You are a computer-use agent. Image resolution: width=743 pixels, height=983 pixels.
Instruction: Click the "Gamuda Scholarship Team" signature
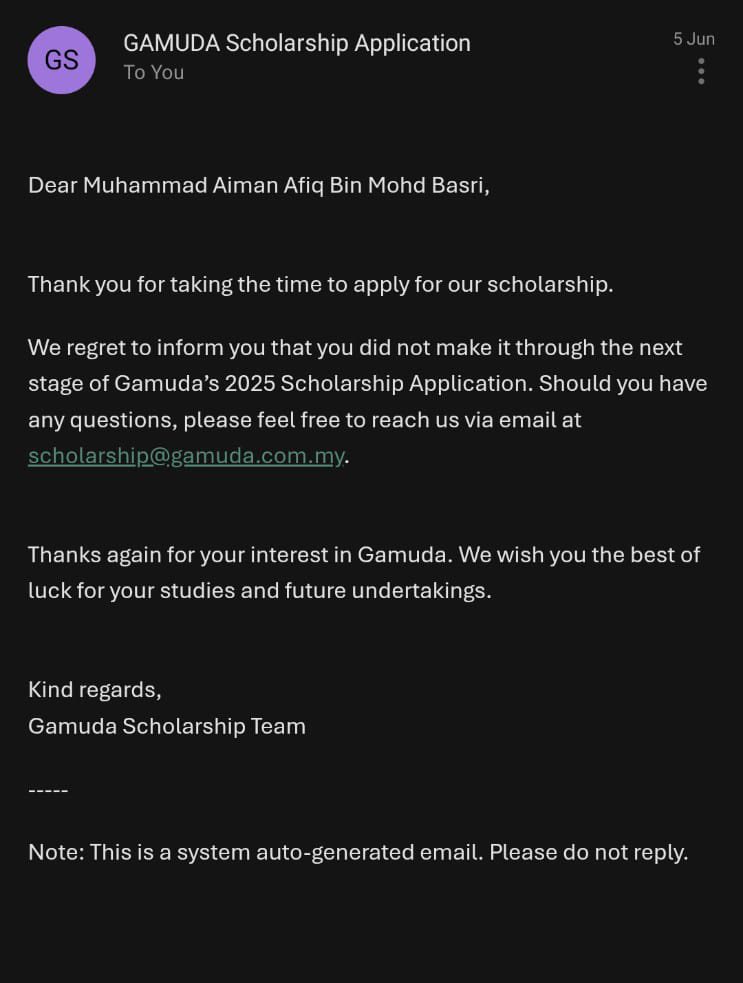[x=167, y=726]
